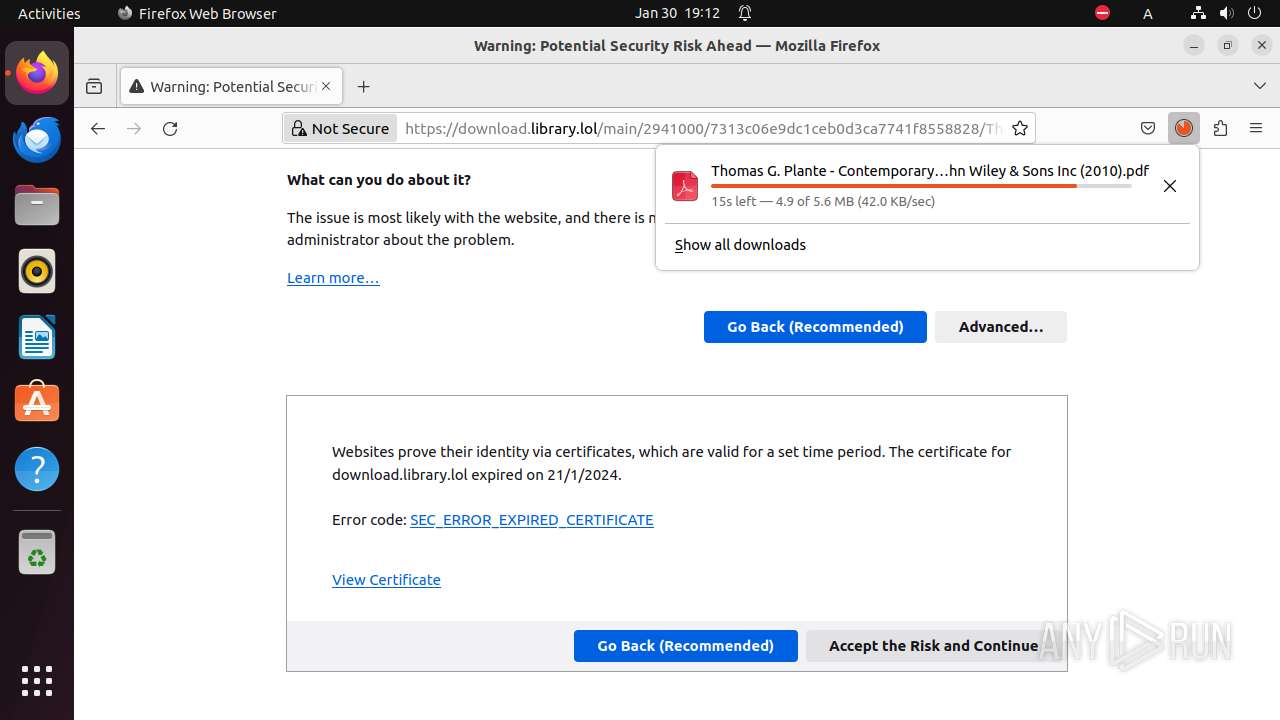Click the PDF file icon in downloads
Screen dimensions: 1280x720
tap(685, 186)
